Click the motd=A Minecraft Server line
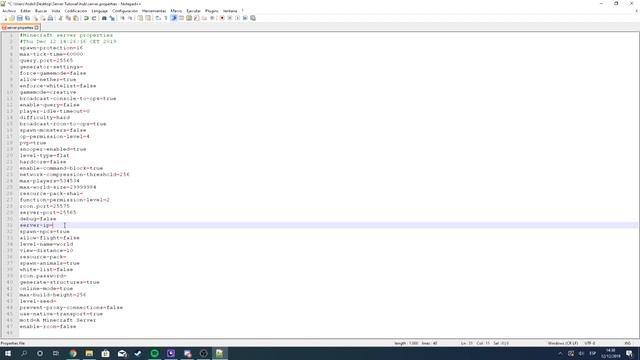 pos(58,320)
